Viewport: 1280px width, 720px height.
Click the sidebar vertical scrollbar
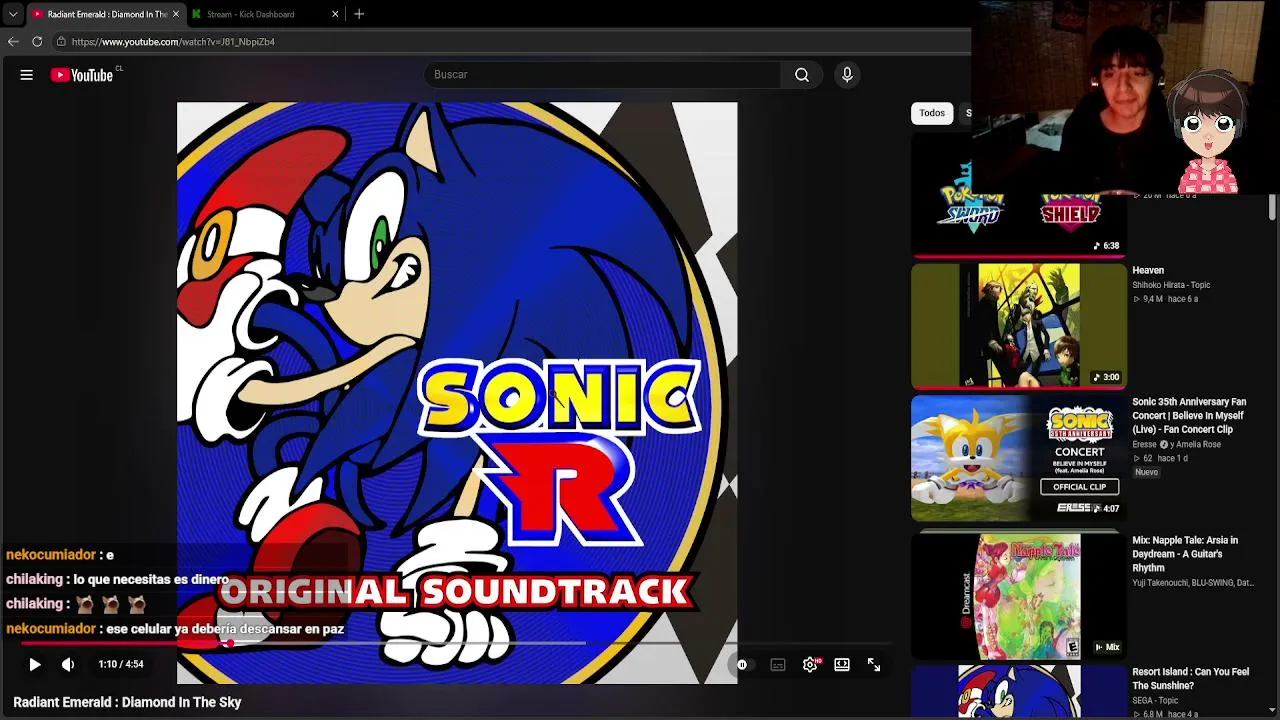click(x=1272, y=207)
